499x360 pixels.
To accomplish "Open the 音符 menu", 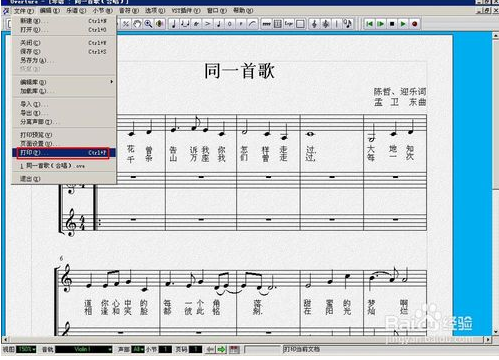I will tap(129, 11).
